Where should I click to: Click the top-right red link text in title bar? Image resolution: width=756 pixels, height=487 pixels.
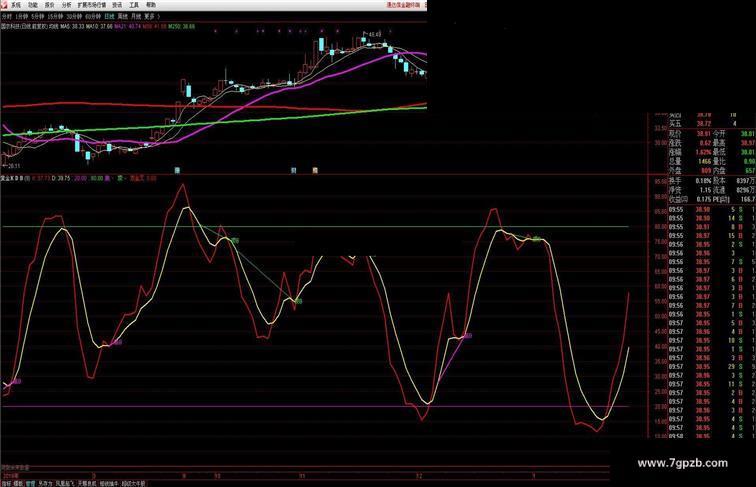[403, 5]
